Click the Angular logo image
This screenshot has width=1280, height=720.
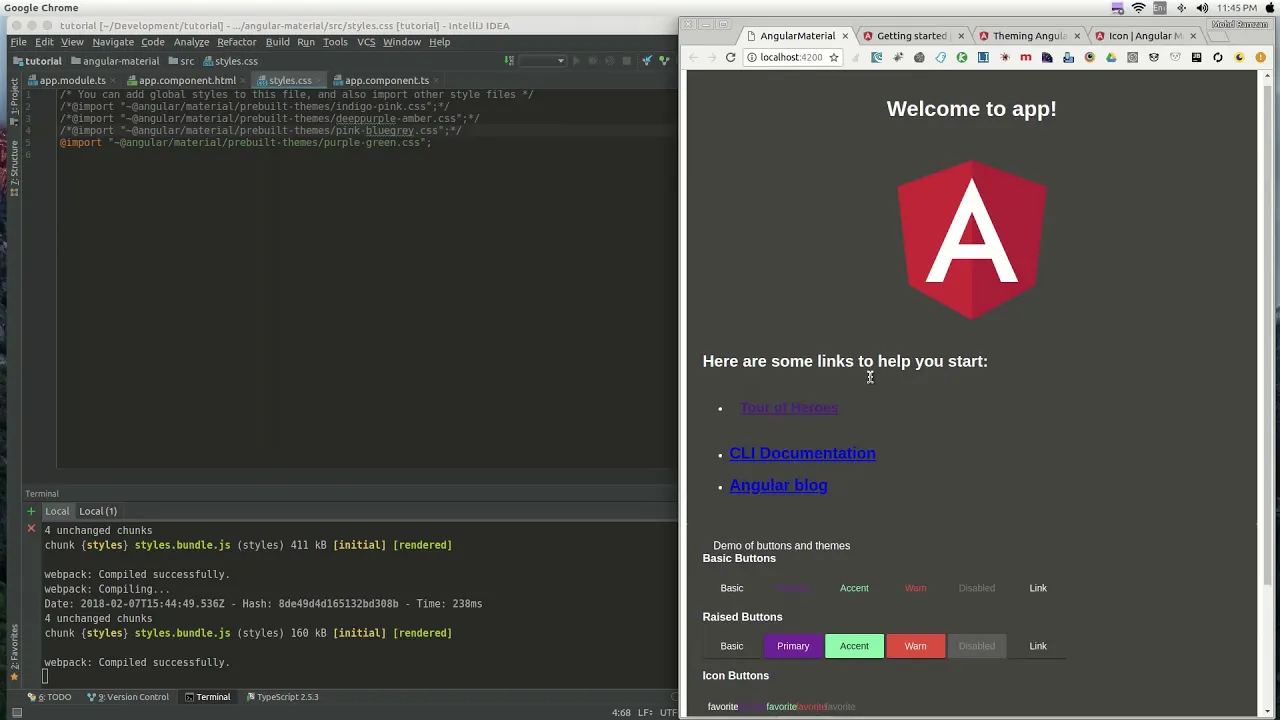pyautogui.click(x=972, y=240)
